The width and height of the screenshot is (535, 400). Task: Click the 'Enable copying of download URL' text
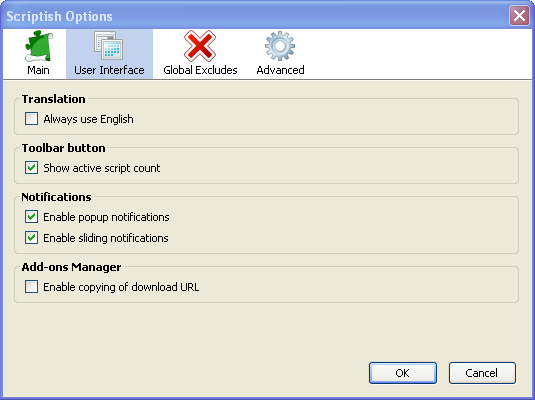pos(121,287)
